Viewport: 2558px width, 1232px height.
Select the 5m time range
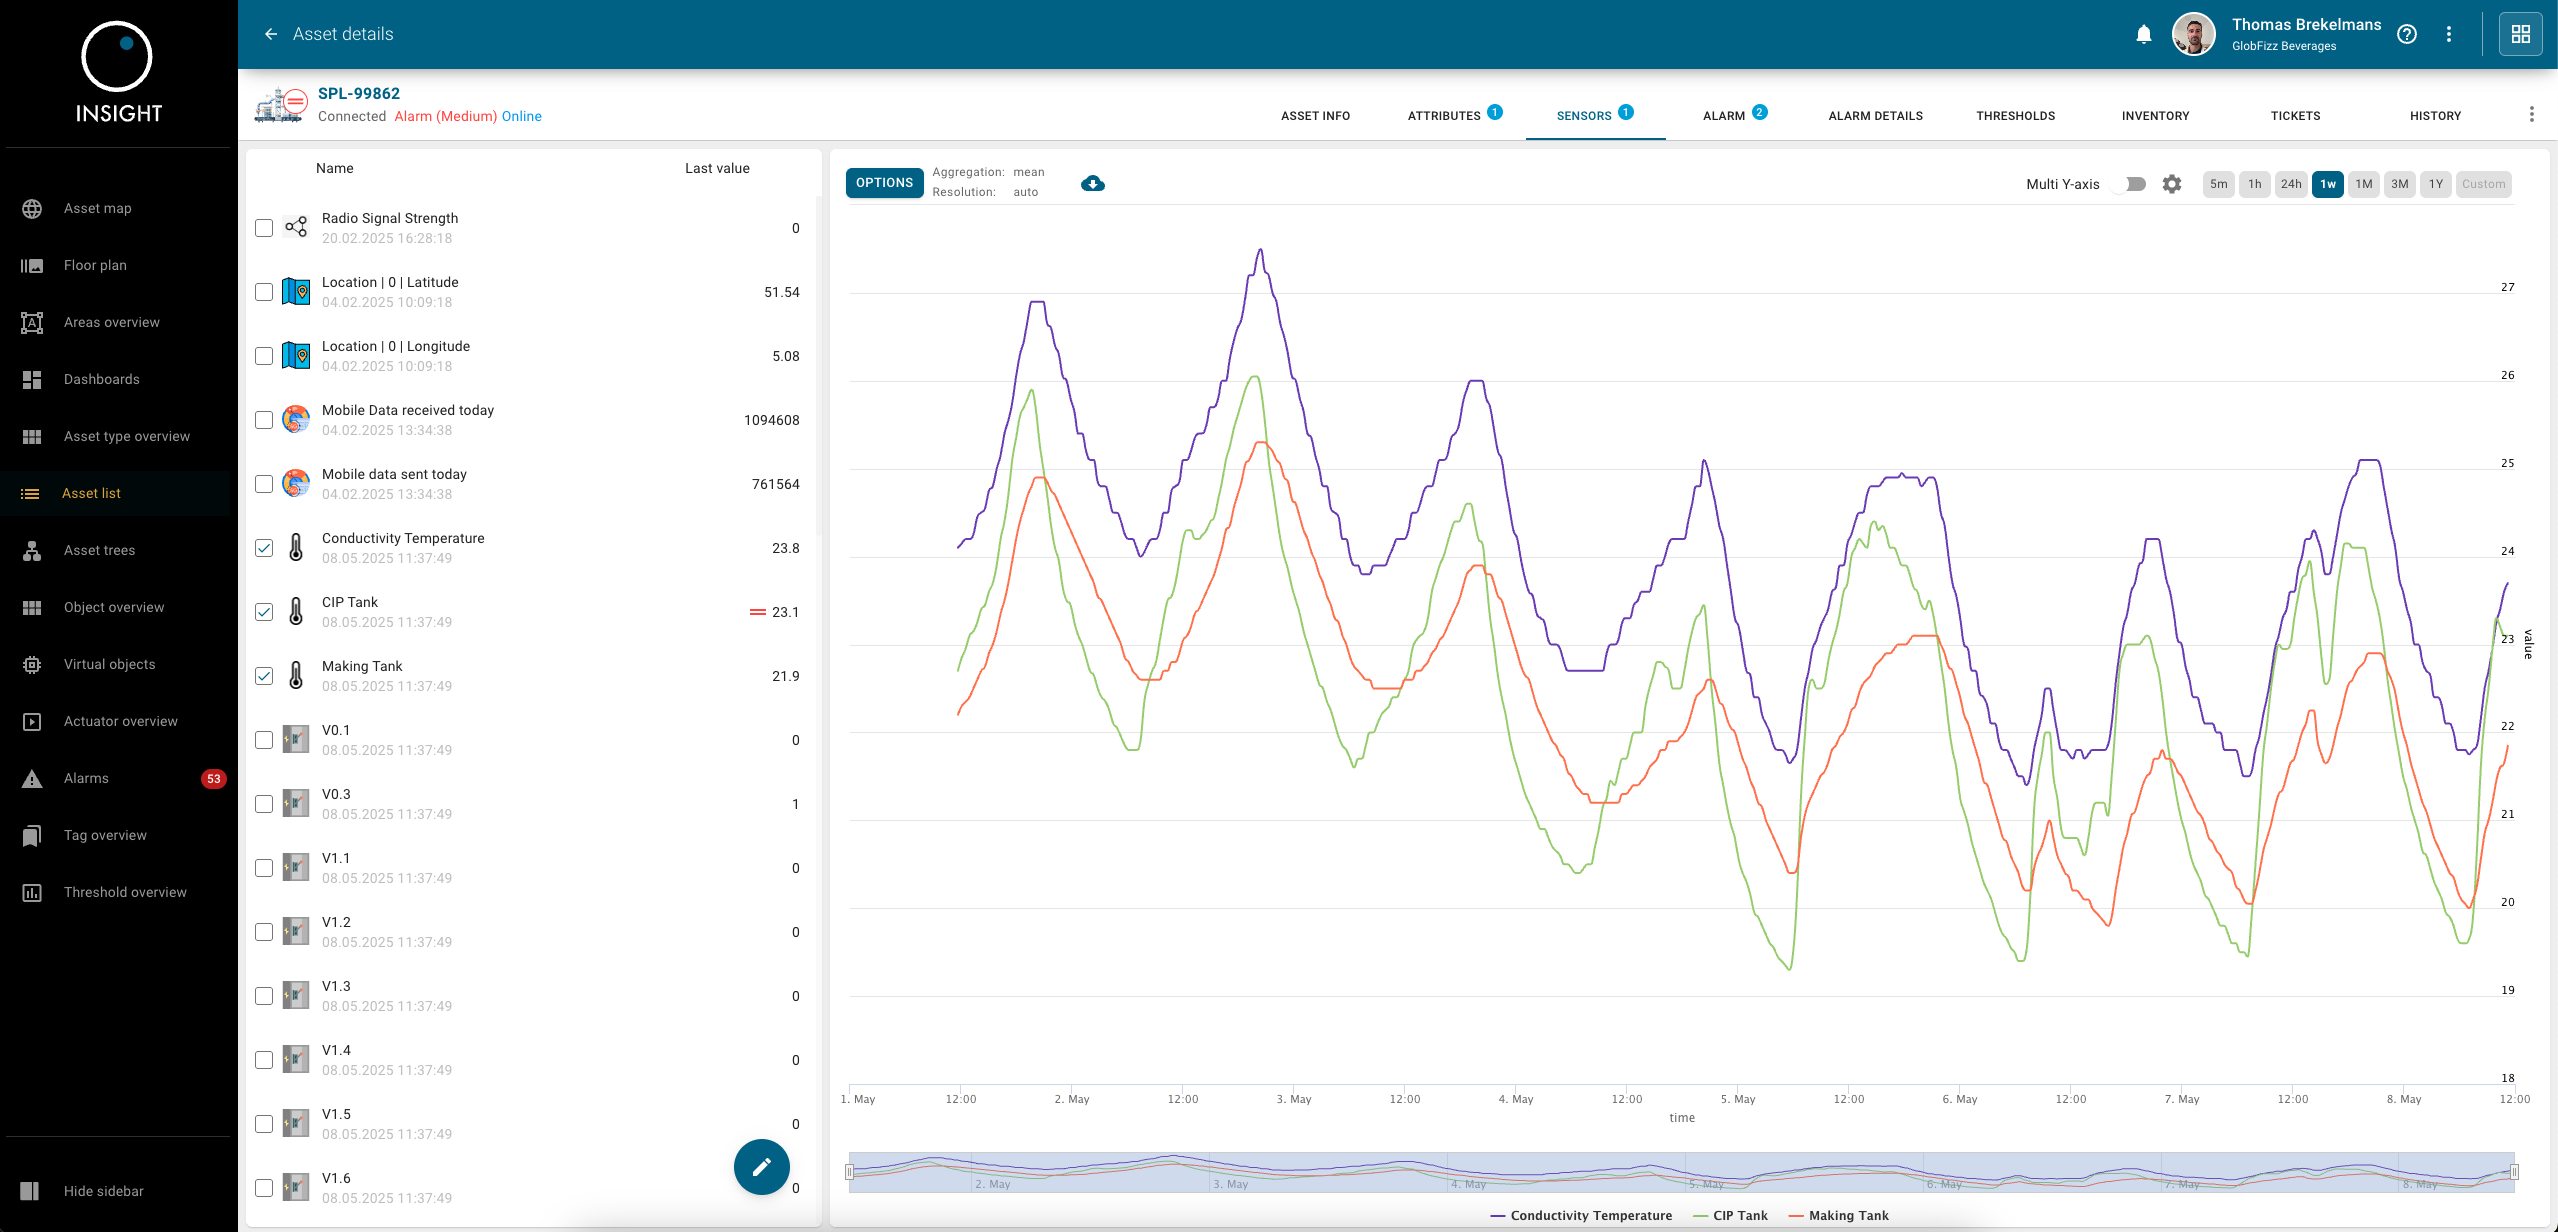pos(2218,184)
